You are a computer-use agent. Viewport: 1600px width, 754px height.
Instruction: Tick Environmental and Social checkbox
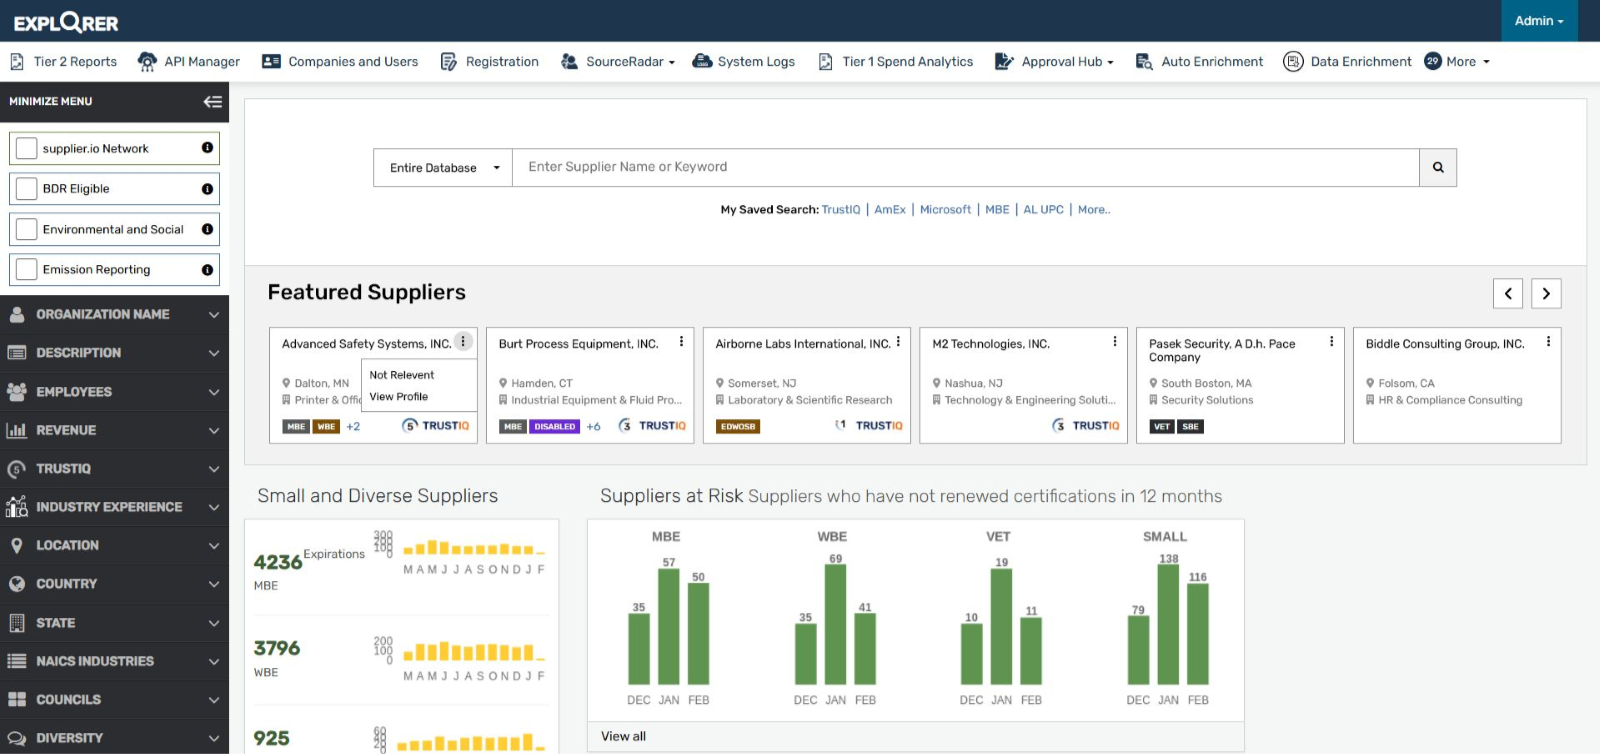tap(27, 229)
